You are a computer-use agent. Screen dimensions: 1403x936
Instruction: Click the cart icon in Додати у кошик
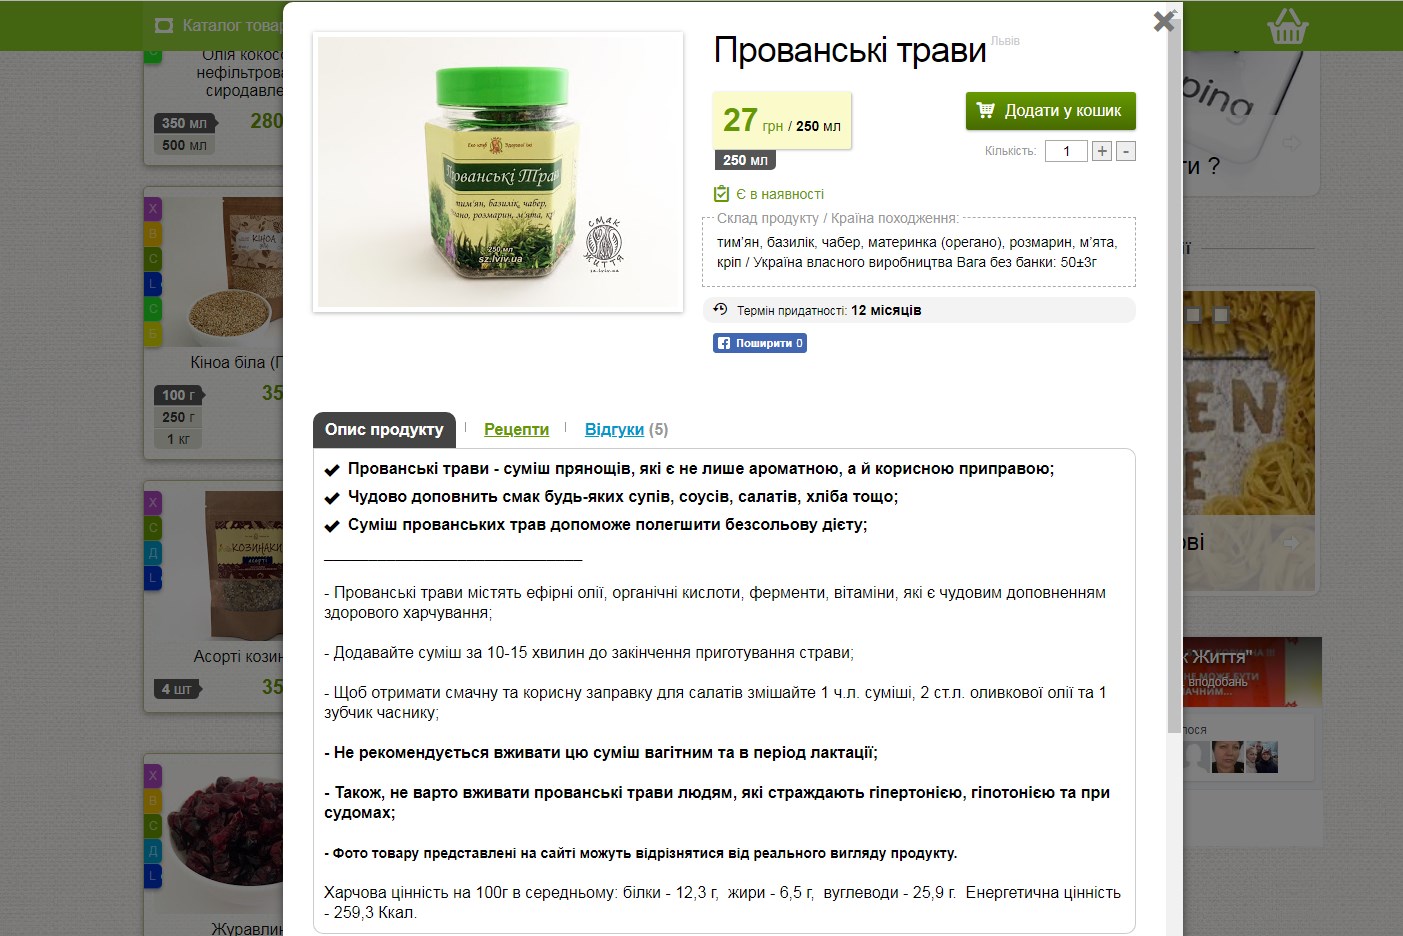(x=985, y=110)
